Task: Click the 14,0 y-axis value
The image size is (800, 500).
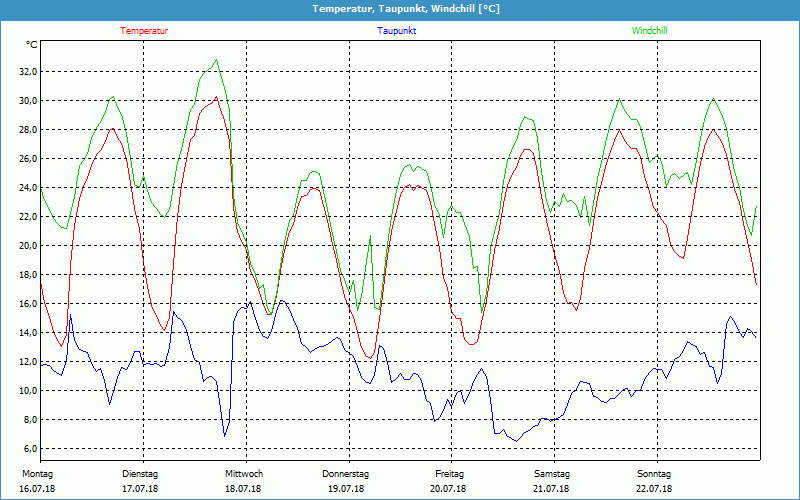Action: (x=28, y=333)
